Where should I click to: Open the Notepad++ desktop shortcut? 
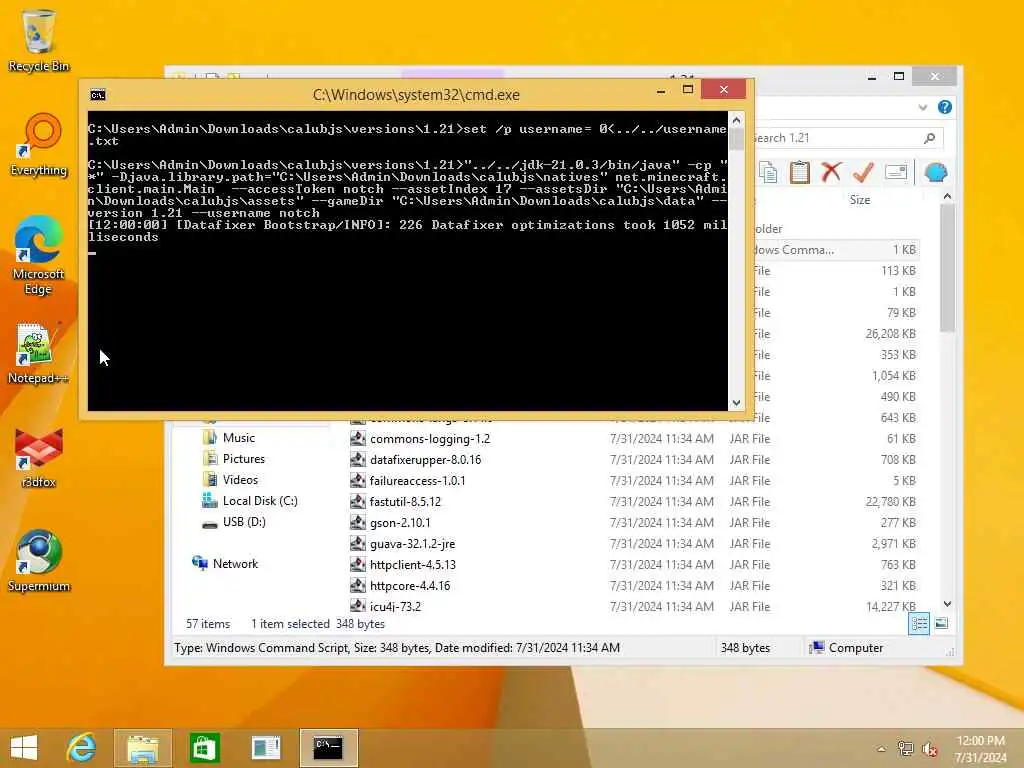[x=37, y=353]
